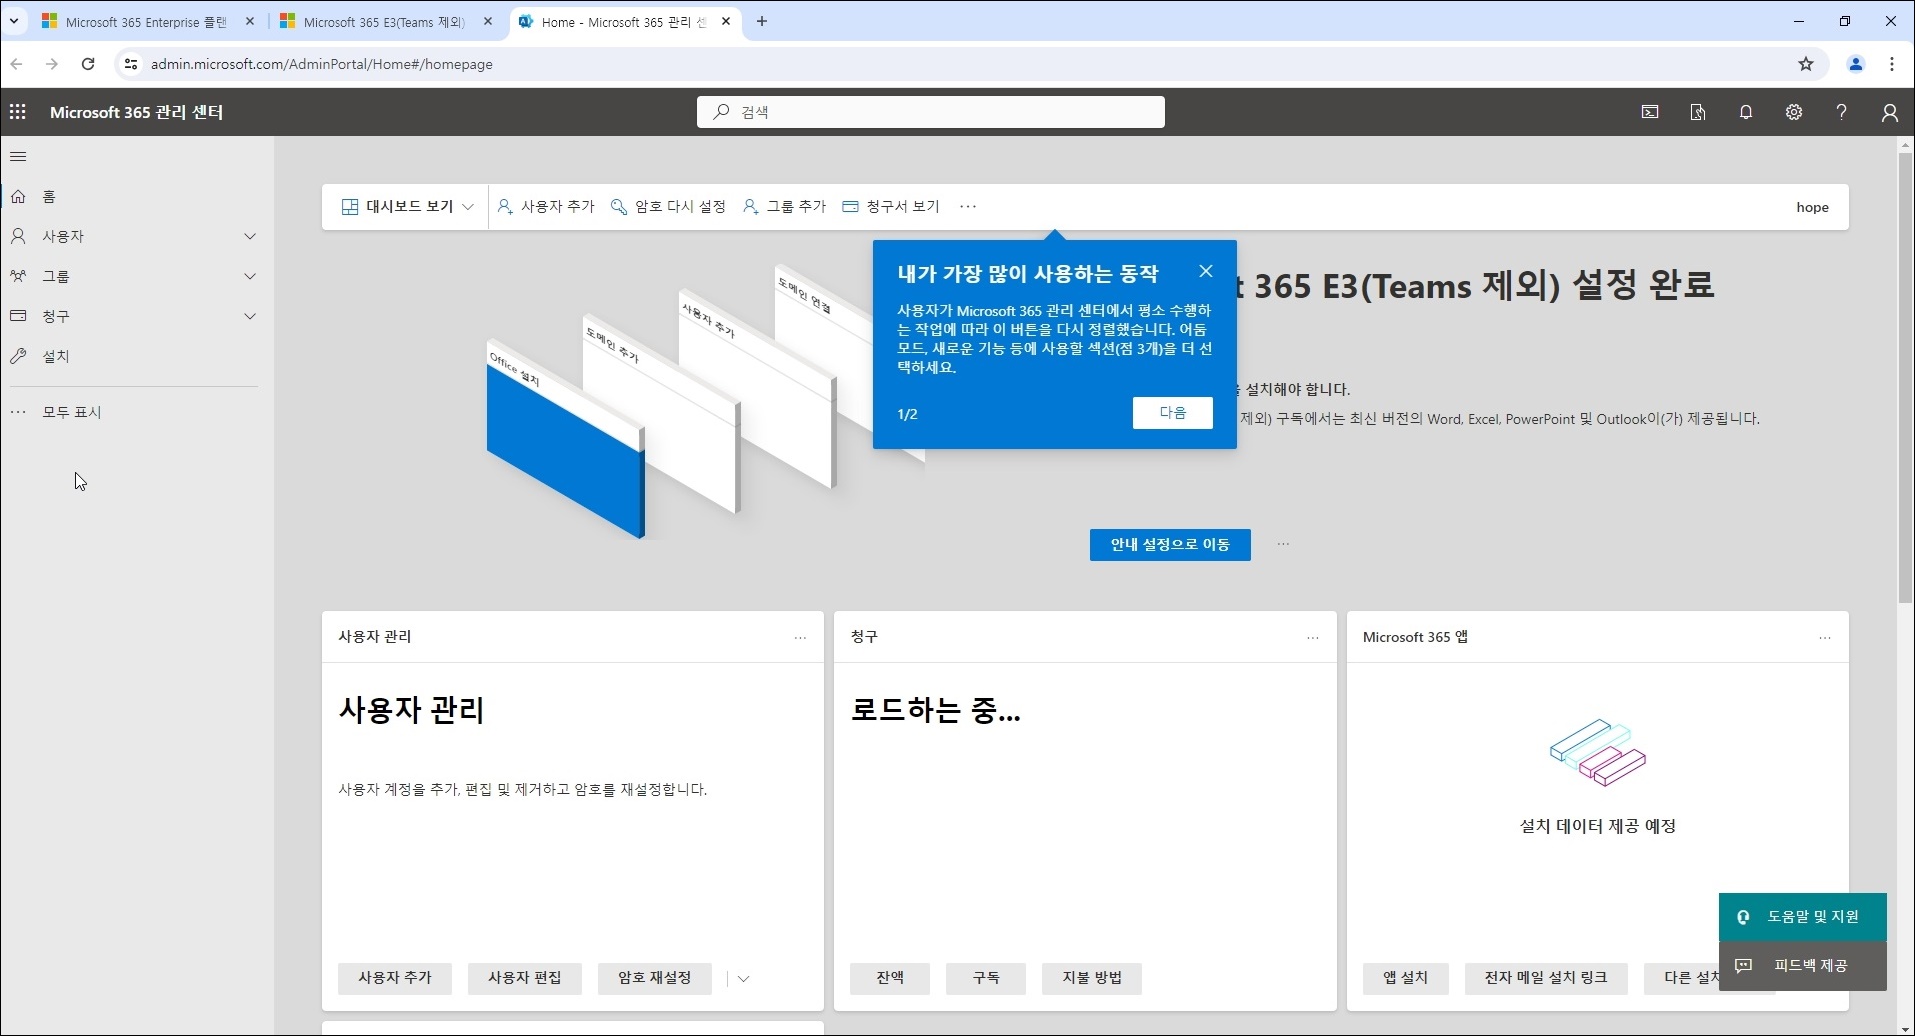1915x1036 pixels.
Task: Click the Billing card icon in sidebar
Action: point(18,316)
